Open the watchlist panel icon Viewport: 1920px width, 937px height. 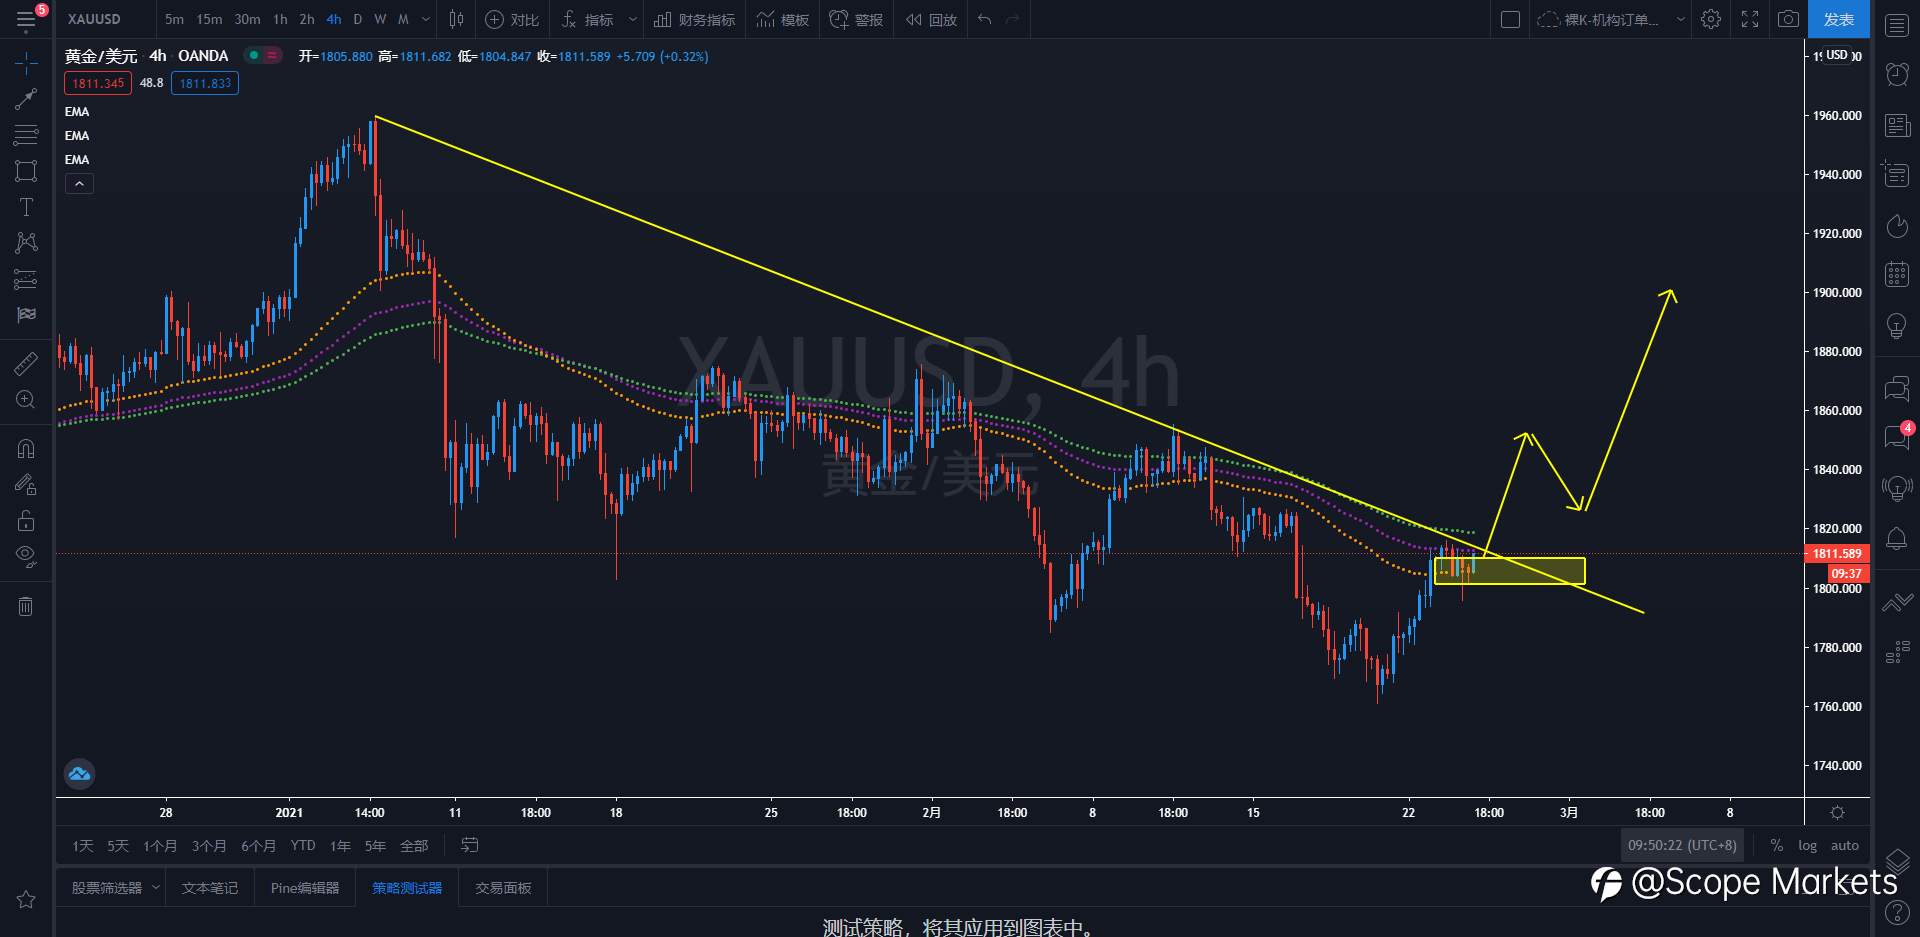[1897, 25]
